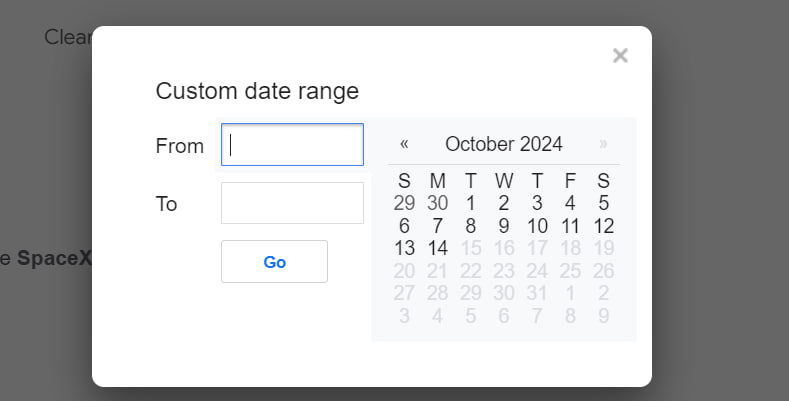This screenshot has height=401, width=789.
Task: Pick October 11 on the calendar
Action: click(x=570, y=226)
